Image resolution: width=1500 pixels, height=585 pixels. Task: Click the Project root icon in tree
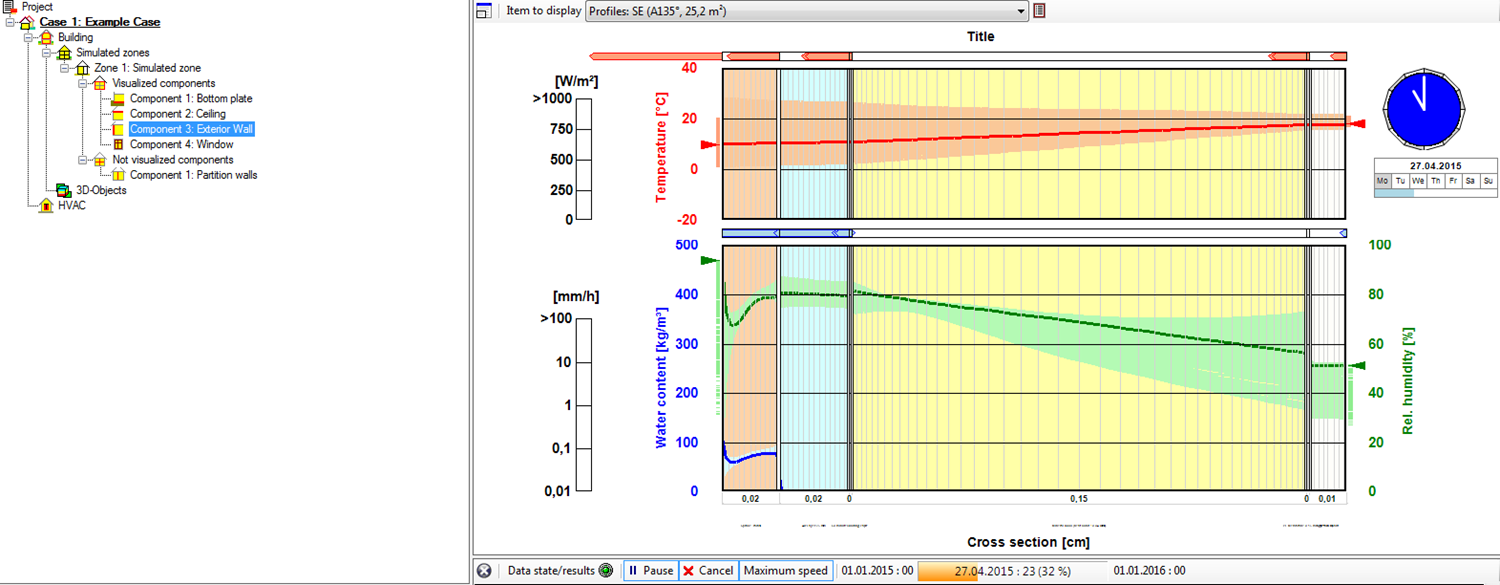pyautogui.click(x=10, y=7)
